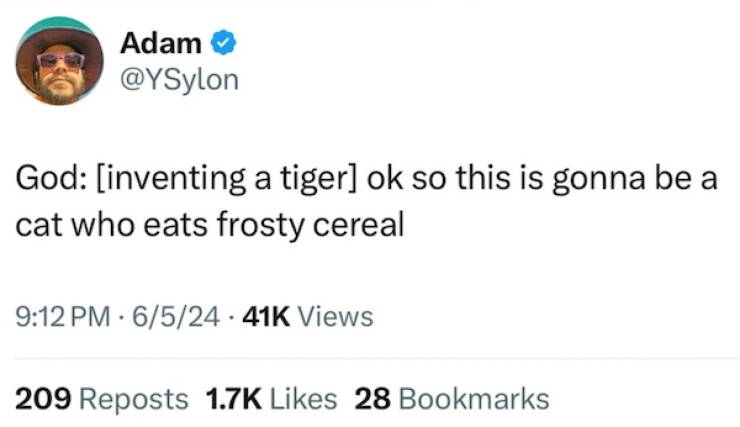
Task: Click the Views label
Action: click(336, 318)
